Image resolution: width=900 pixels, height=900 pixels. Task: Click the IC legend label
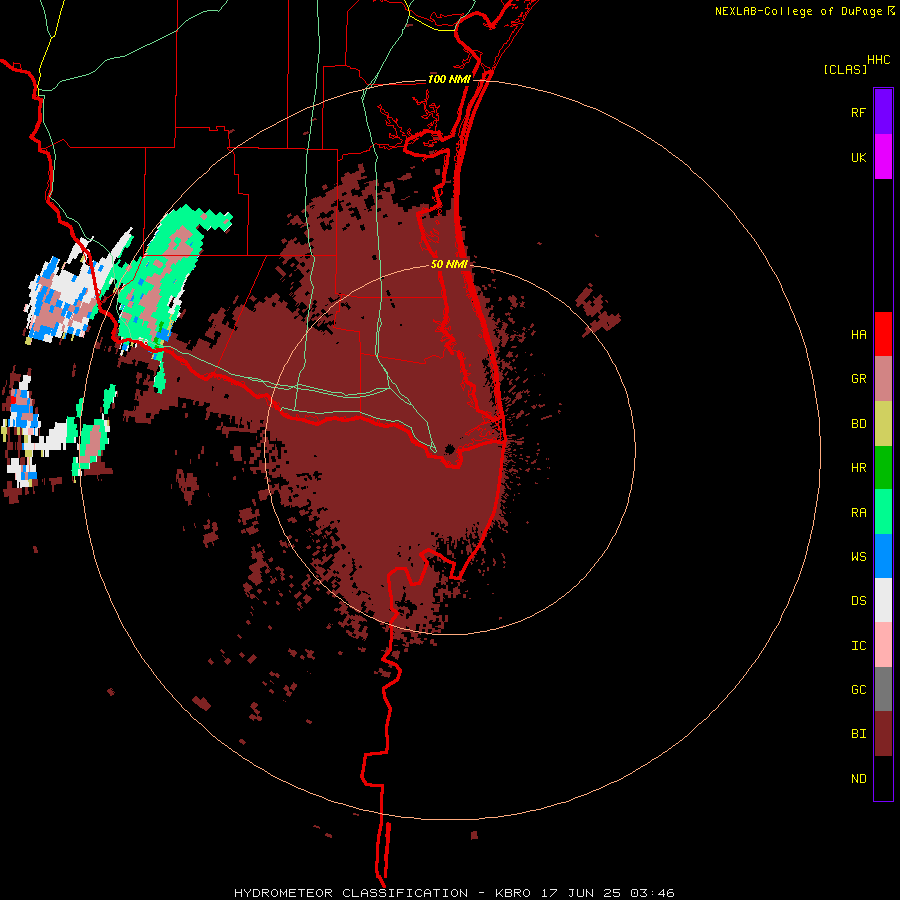click(858, 645)
